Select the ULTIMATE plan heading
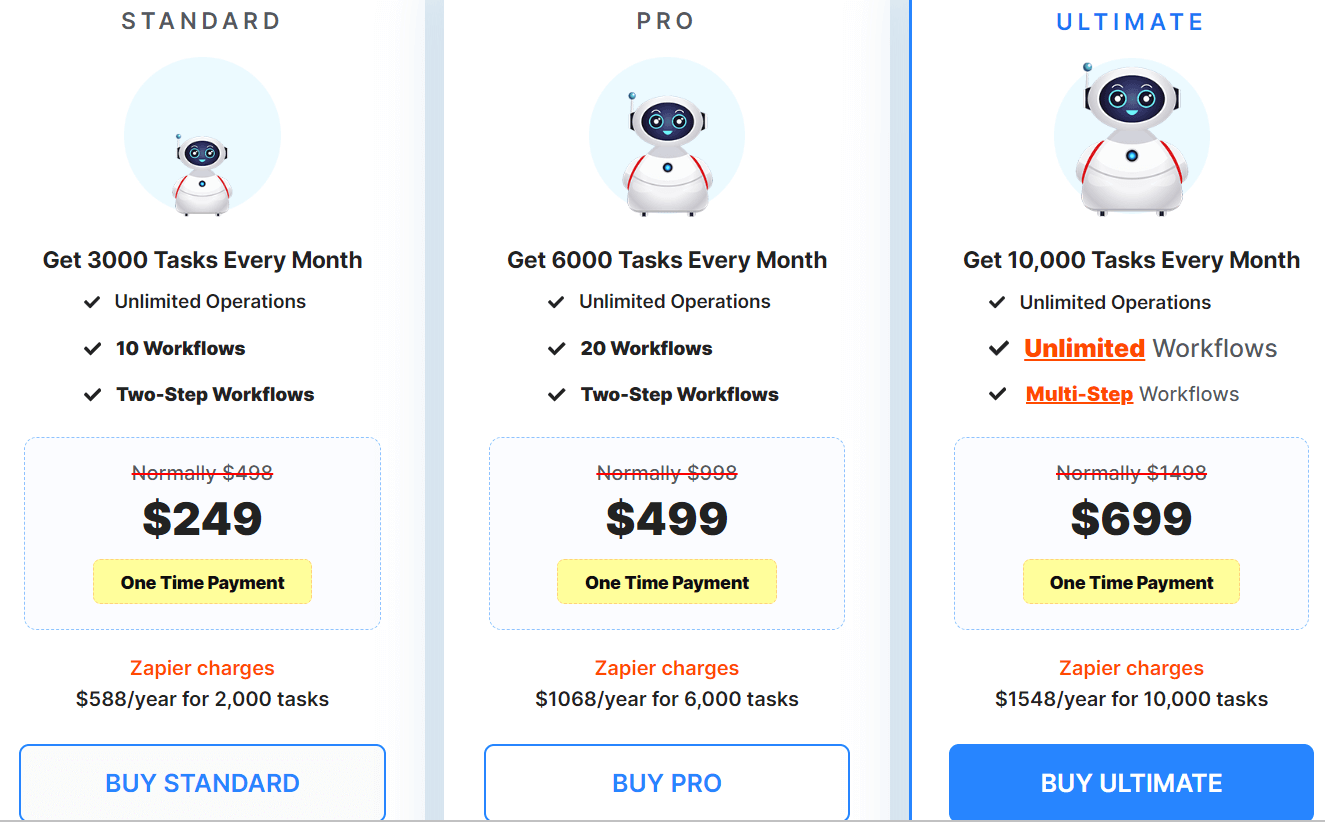The image size is (1325, 822). click(x=1130, y=22)
